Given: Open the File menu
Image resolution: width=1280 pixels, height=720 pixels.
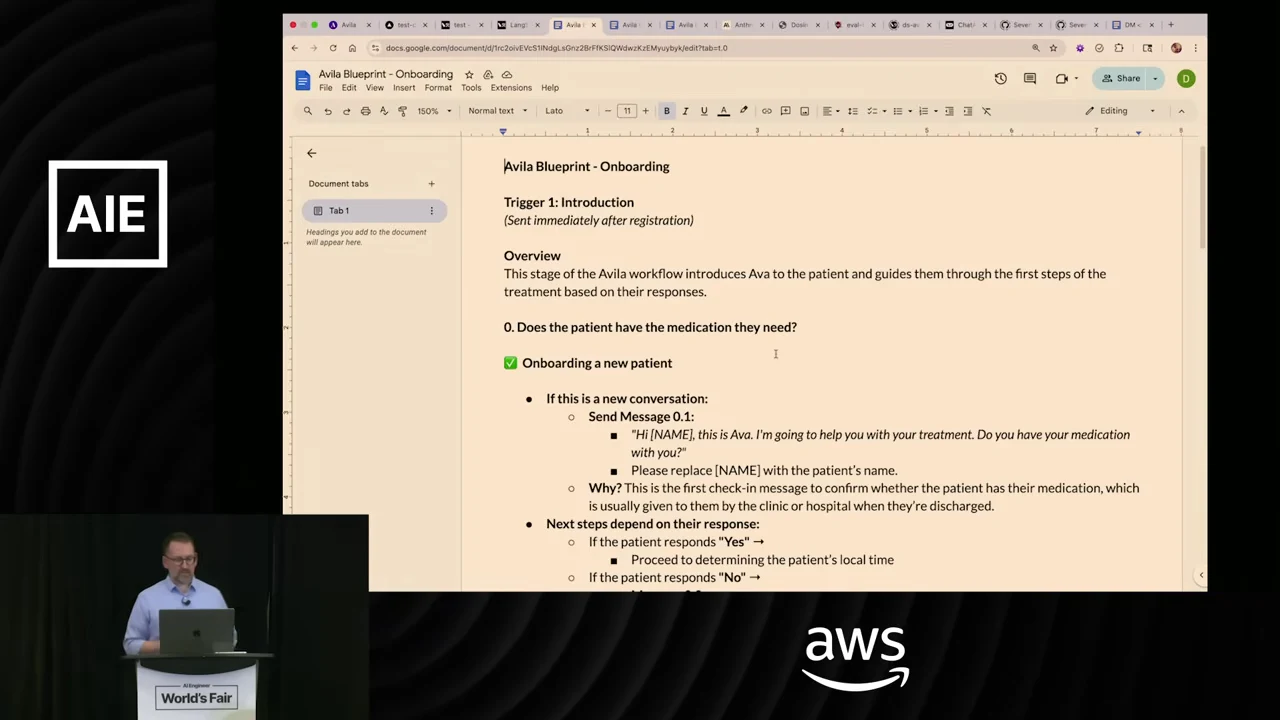Looking at the screenshot, I should [x=326, y=88].
